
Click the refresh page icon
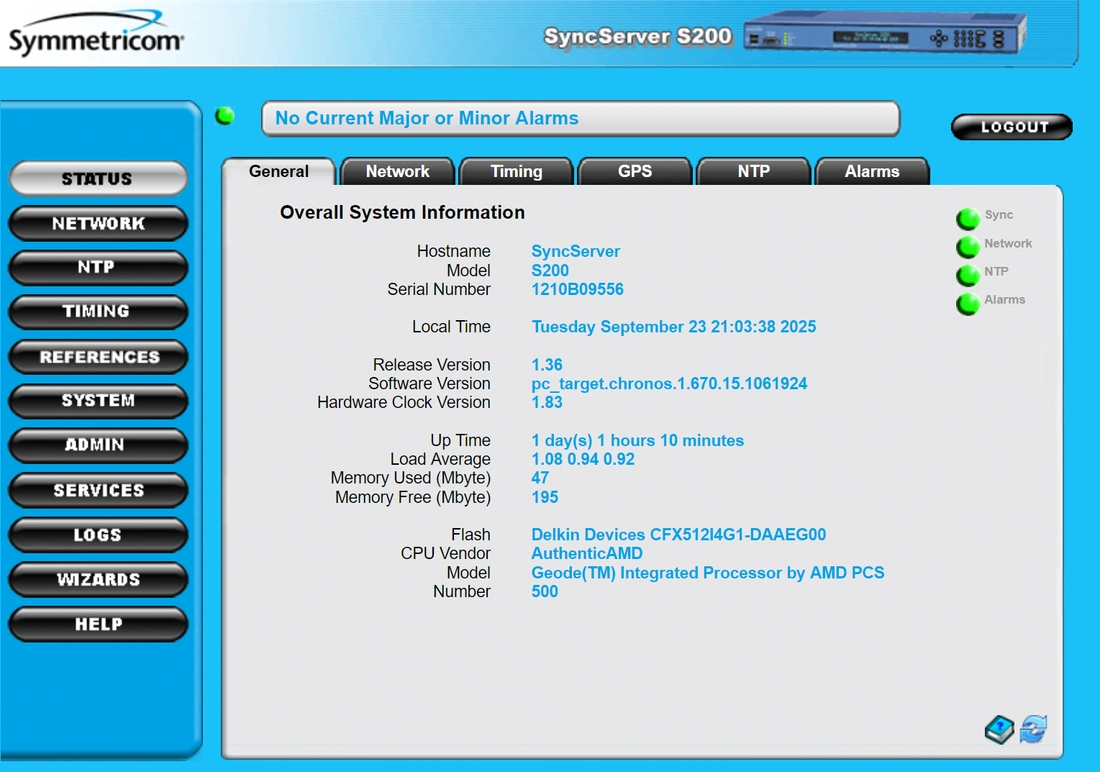(1034, 729)
